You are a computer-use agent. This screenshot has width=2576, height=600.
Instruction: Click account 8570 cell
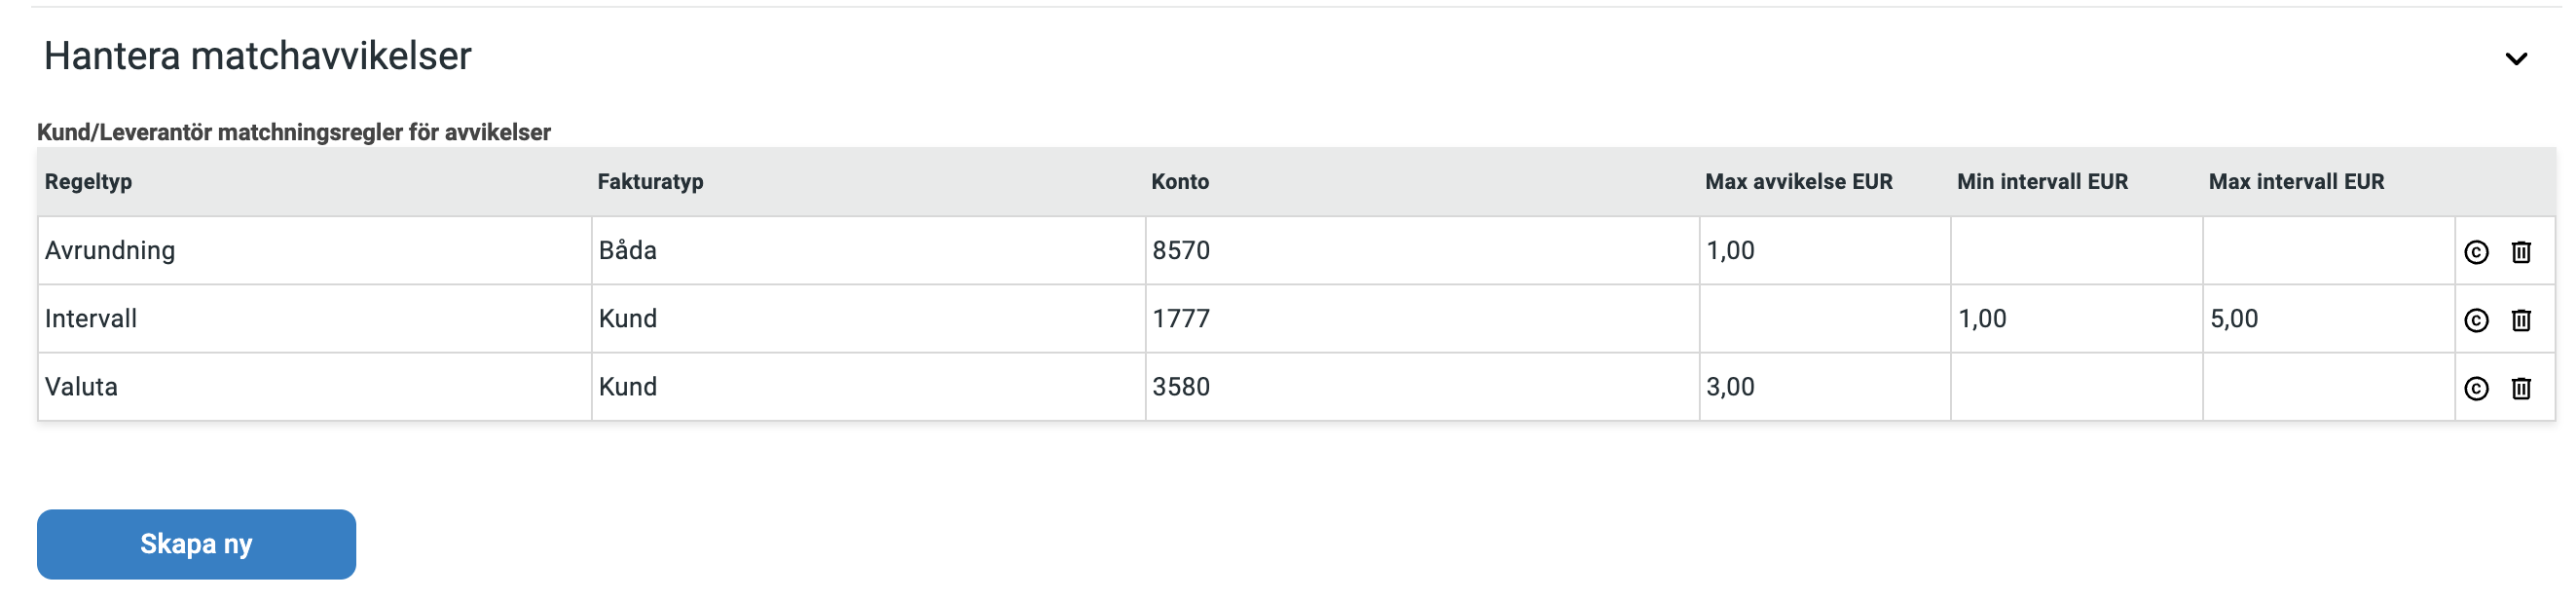pos(1422,251)
